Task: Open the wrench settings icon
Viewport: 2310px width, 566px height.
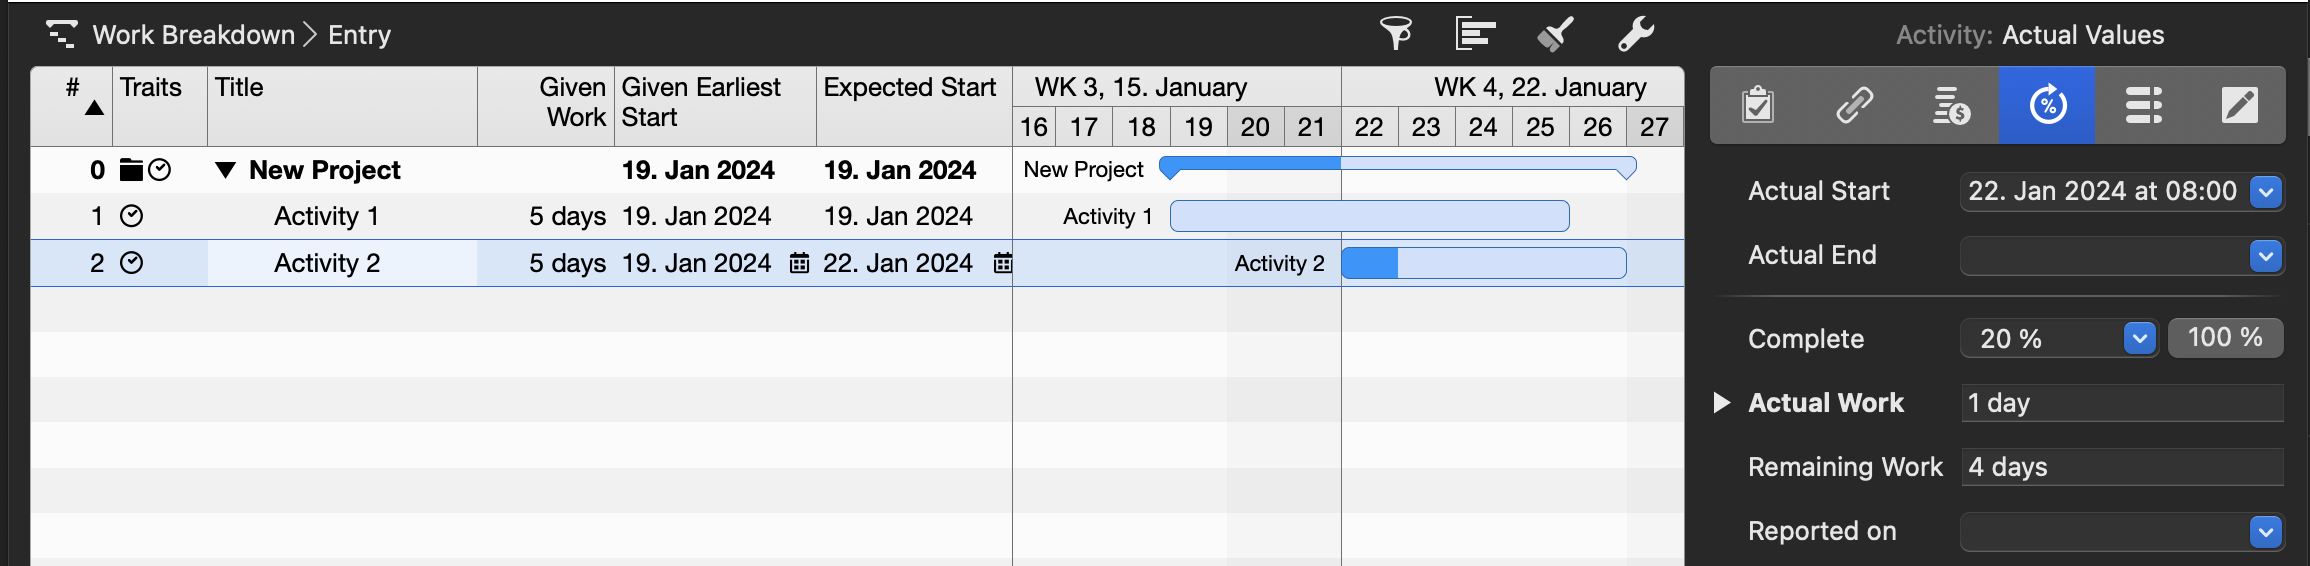Action: pos(1636,34)
